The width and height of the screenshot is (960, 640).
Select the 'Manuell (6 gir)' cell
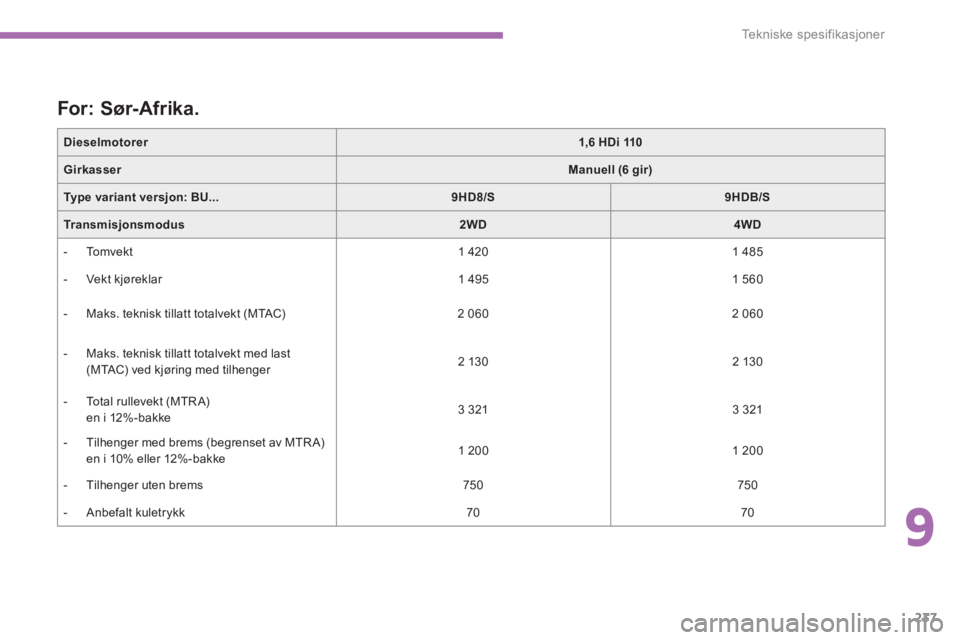click(x=610, y=170)
